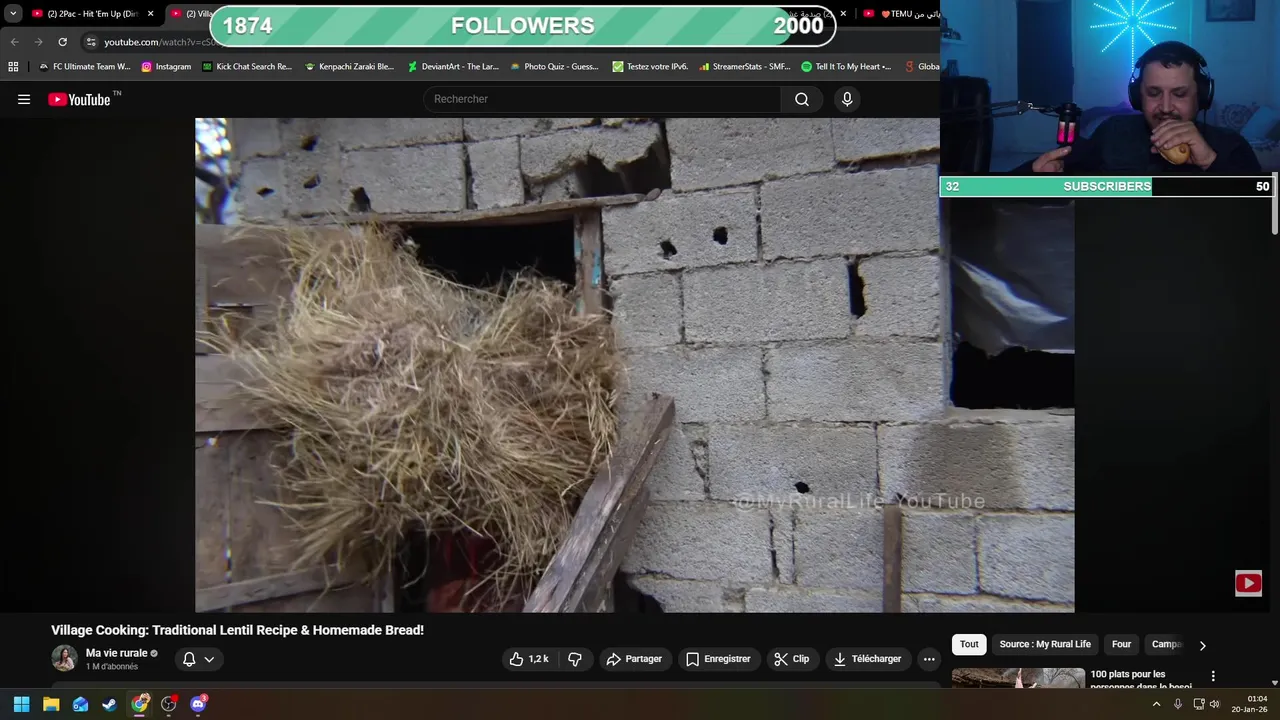Open the Windows Start menu

pyautogui.click(x=21, y=704)
